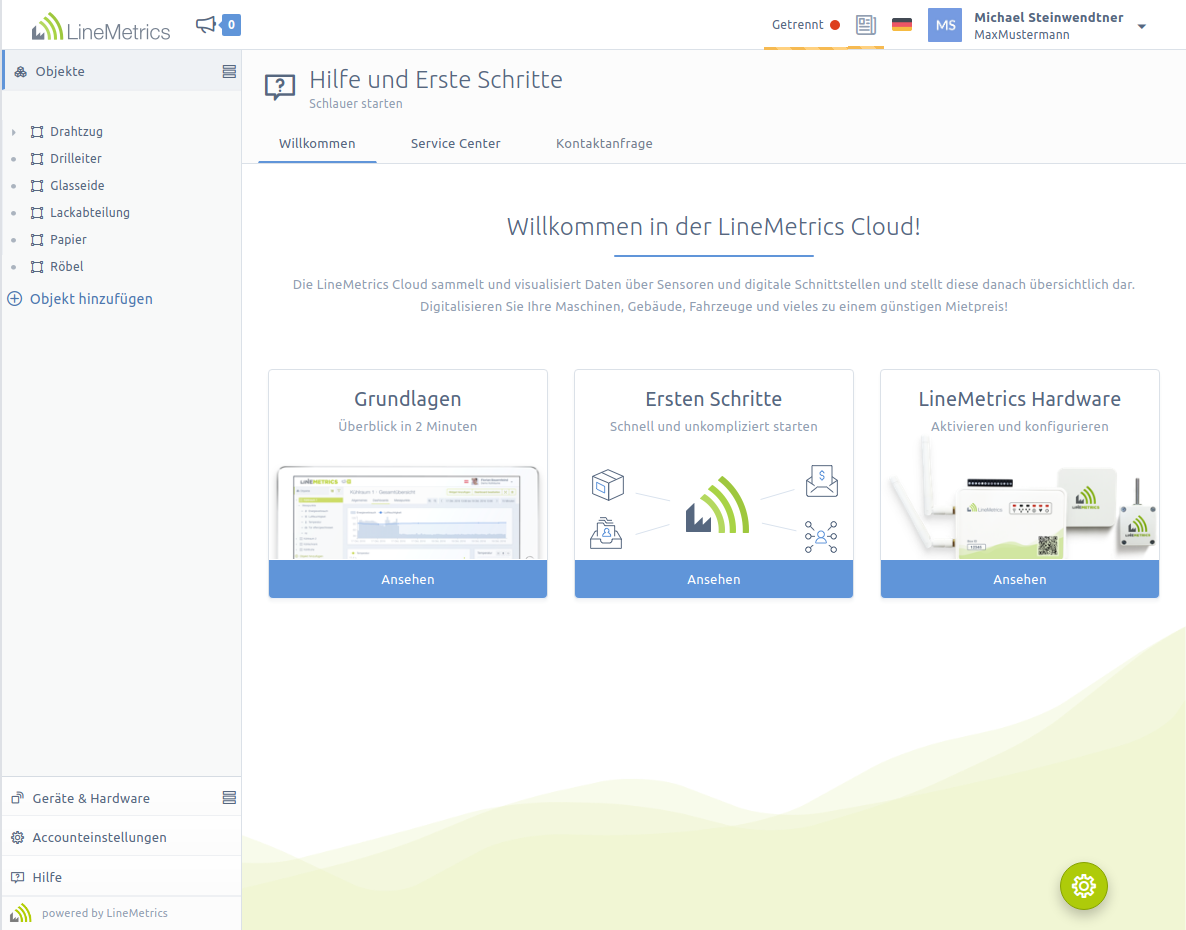
Task: Click the Hilfe question bubble icon
Action: (x=17, y=878)
